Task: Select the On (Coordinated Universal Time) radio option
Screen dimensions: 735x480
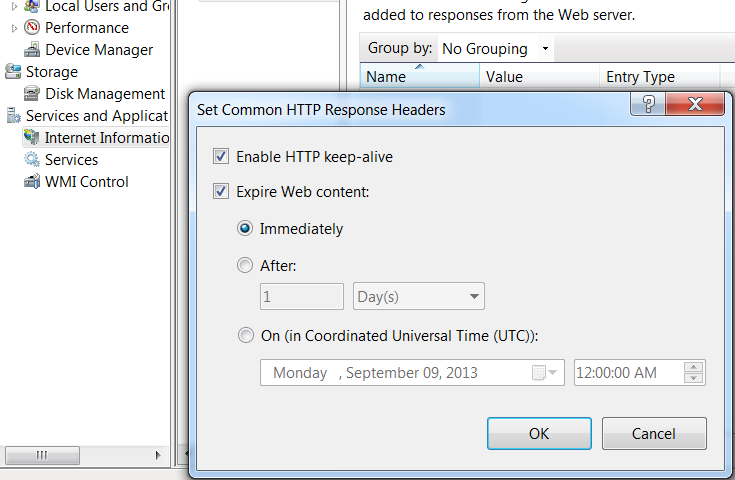Action: pyautogui.click(x=245, y=336)
